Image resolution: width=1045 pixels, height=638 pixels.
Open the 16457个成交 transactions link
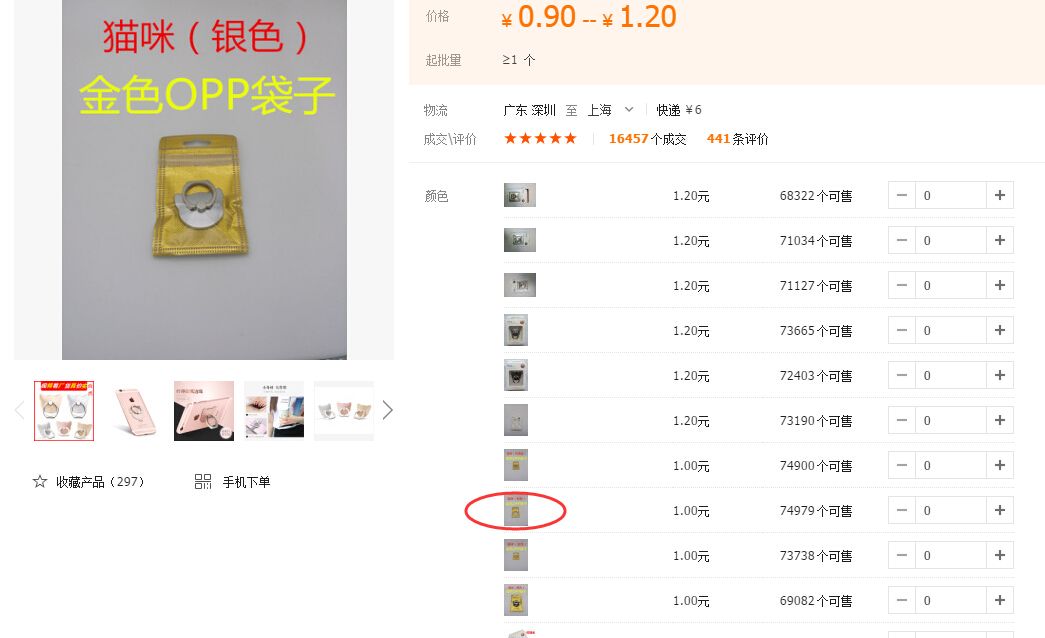tap(647, 139)
